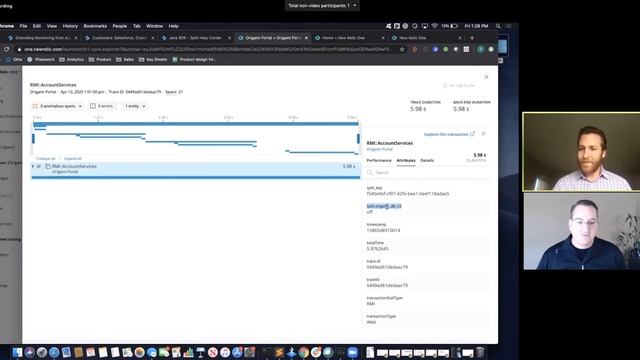Click the left handle of the trace minimap
Image resolution: width=640 pixels, height=360 pixels.
[x=33, y=138]
